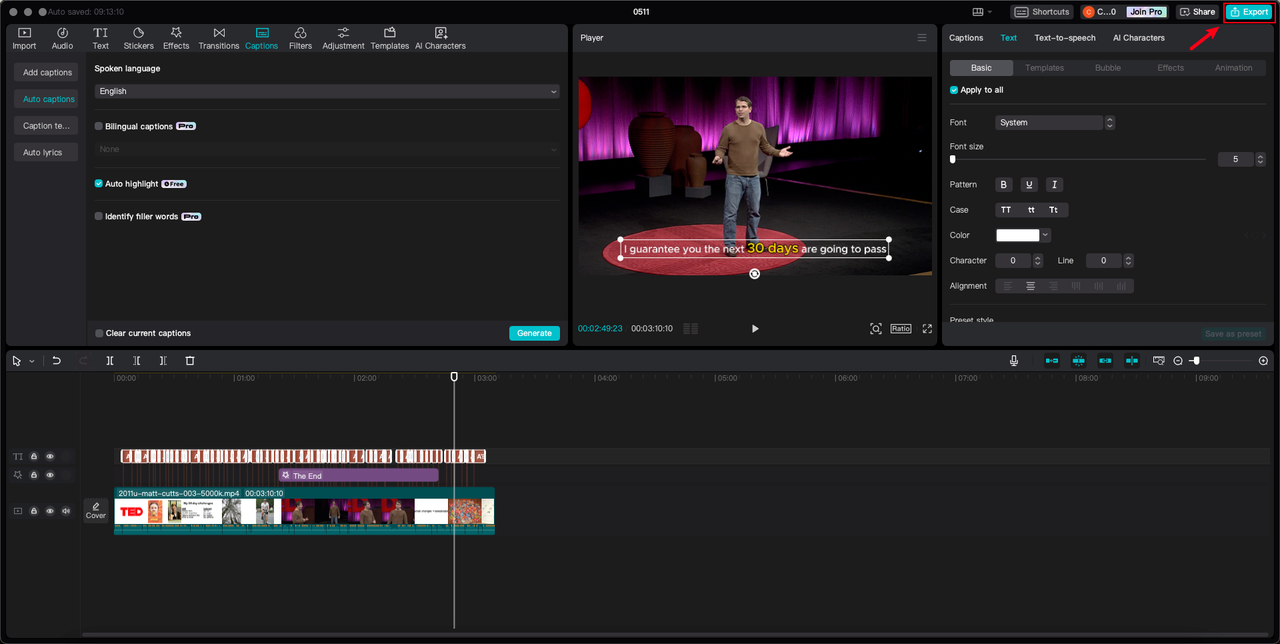The width and height of the screenshot is (1280, 644).
Task: Open the Stickers panel
Action: (x=138, y=39)
